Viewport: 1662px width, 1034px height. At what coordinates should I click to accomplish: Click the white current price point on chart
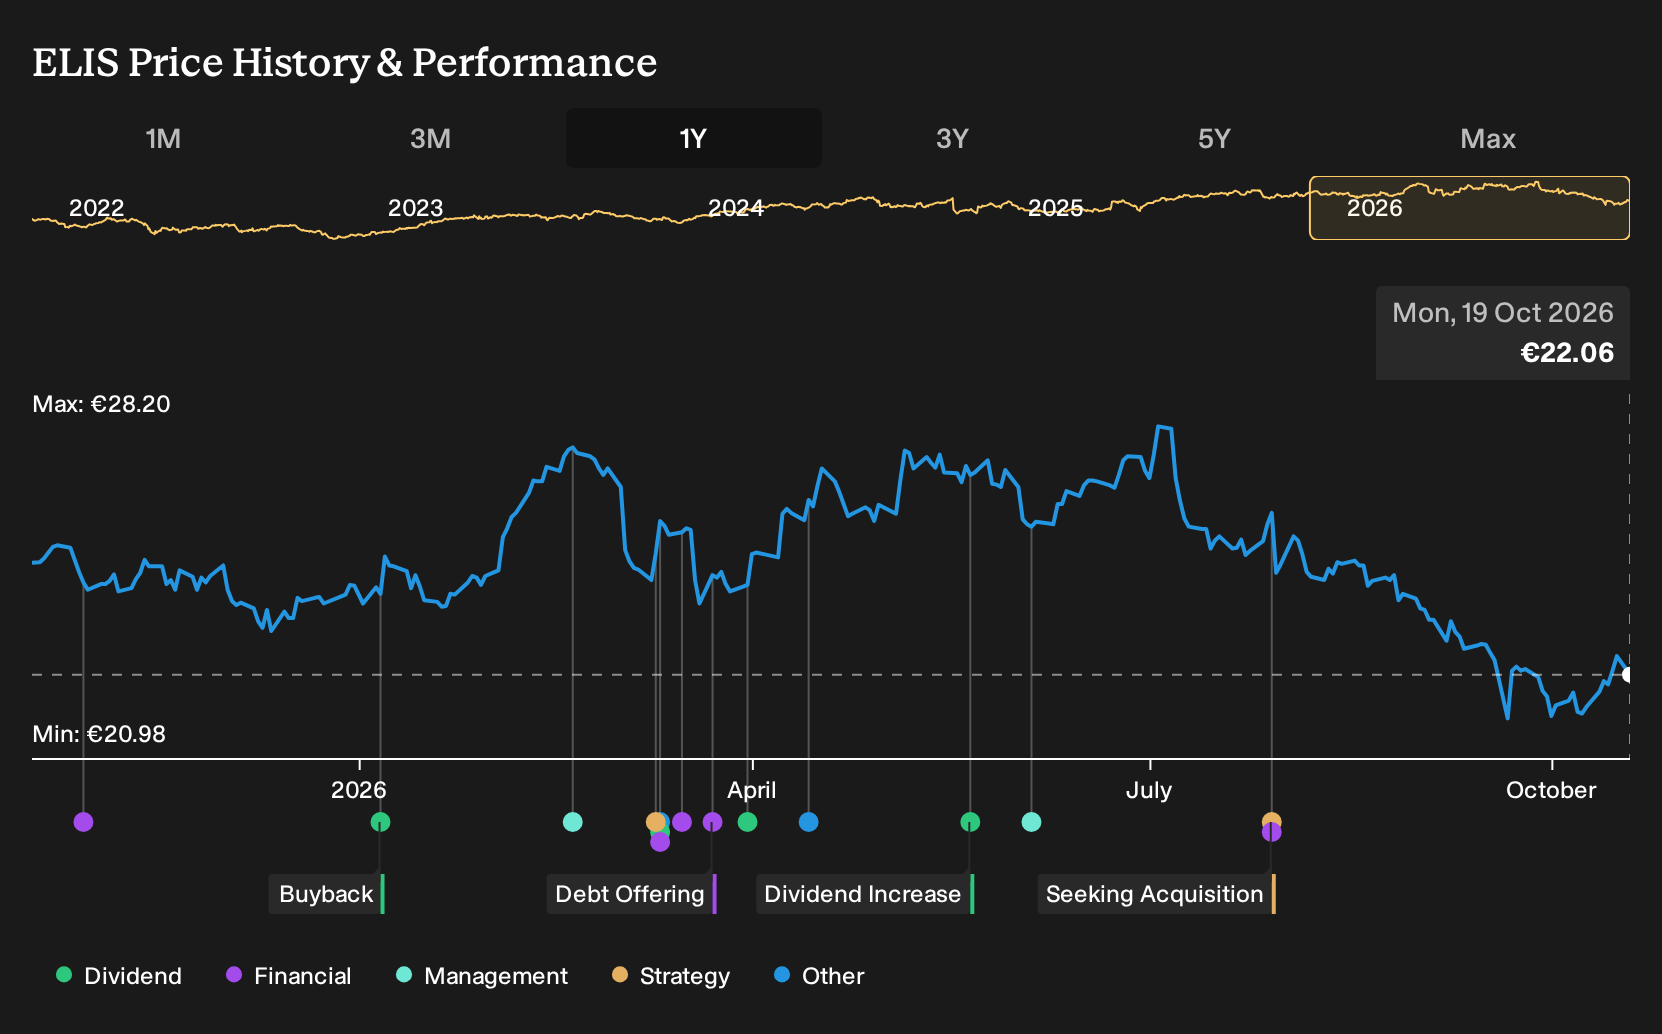pyautogui.click(x=1628, y=675)
